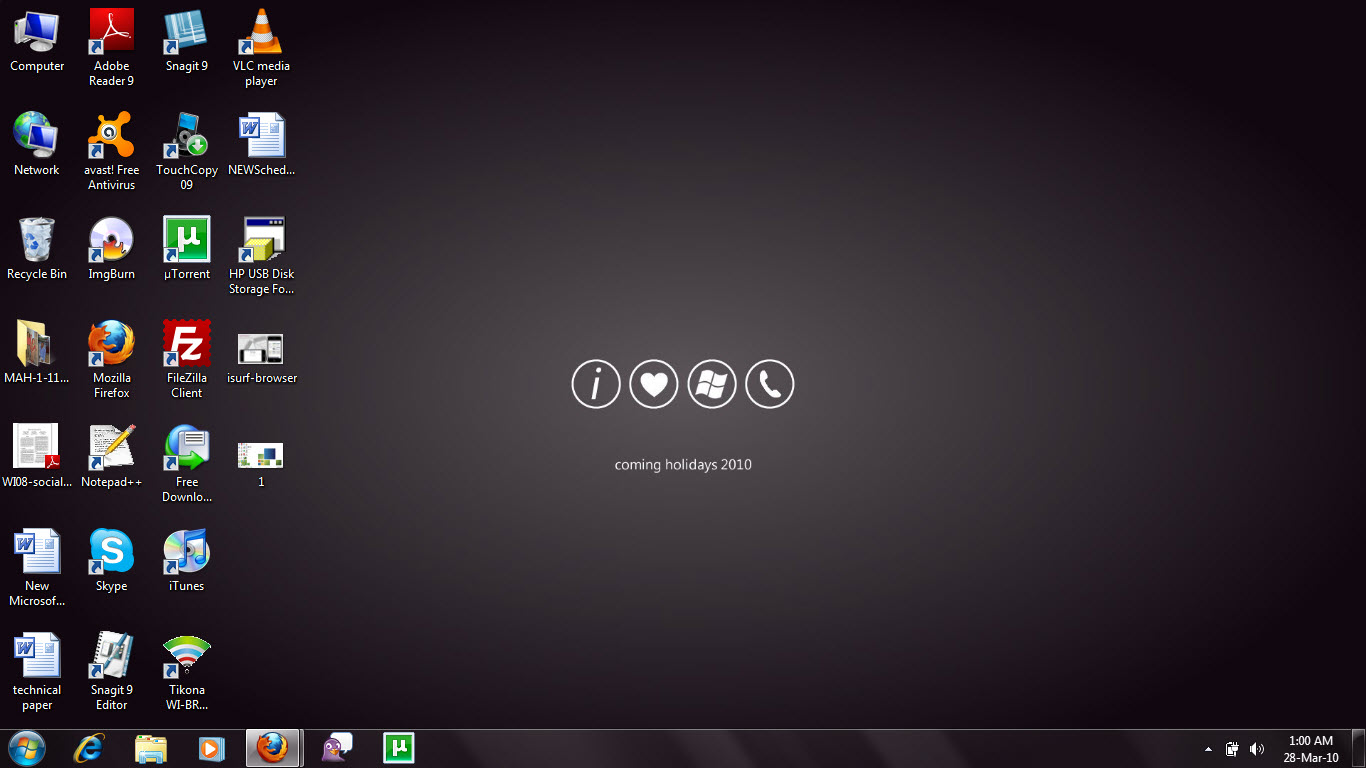Select the iTunes desktop shortcut

click(186, 560)
